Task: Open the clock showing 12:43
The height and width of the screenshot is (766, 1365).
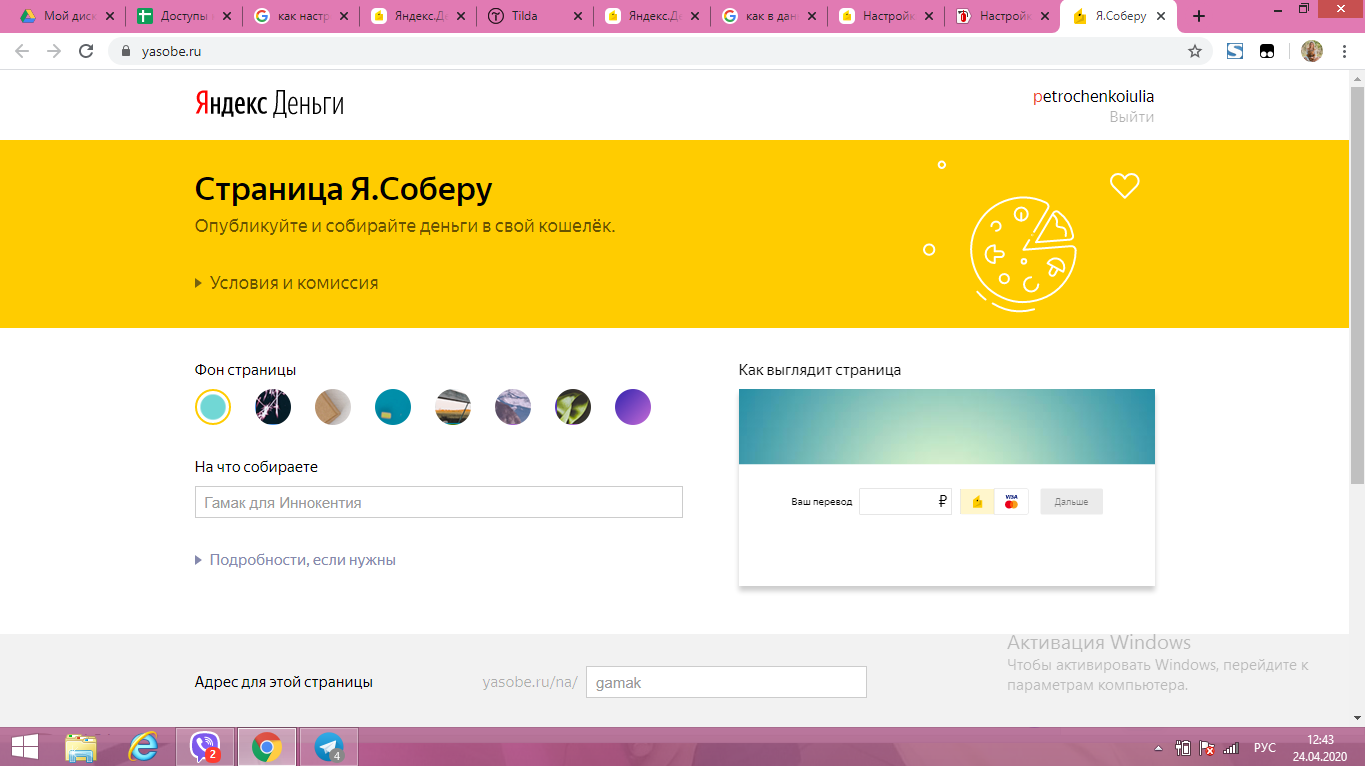Action: 1320,747
